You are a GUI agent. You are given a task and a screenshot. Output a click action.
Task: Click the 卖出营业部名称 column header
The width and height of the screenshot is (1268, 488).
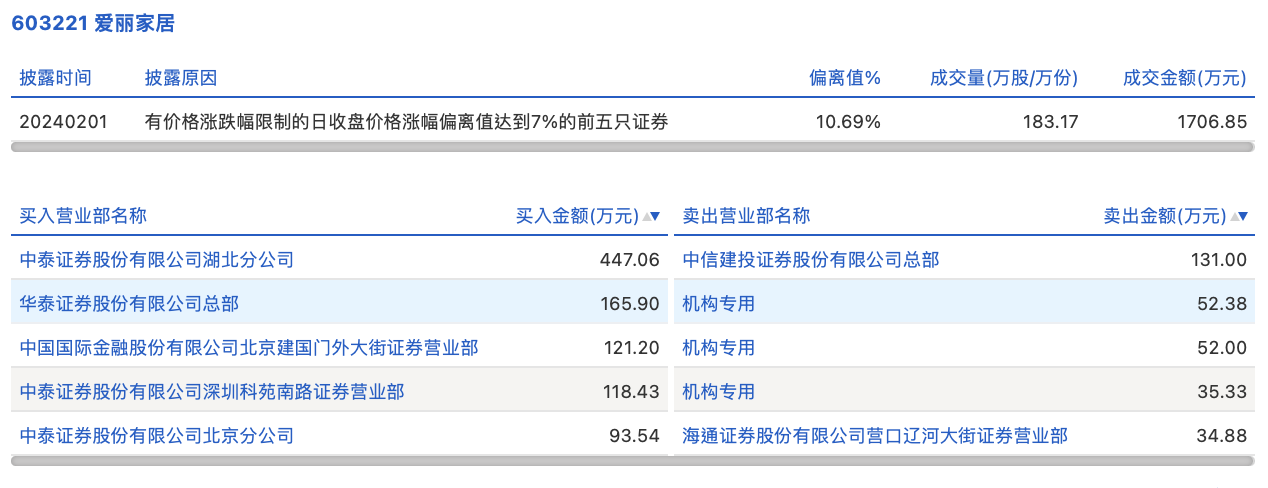746,216
